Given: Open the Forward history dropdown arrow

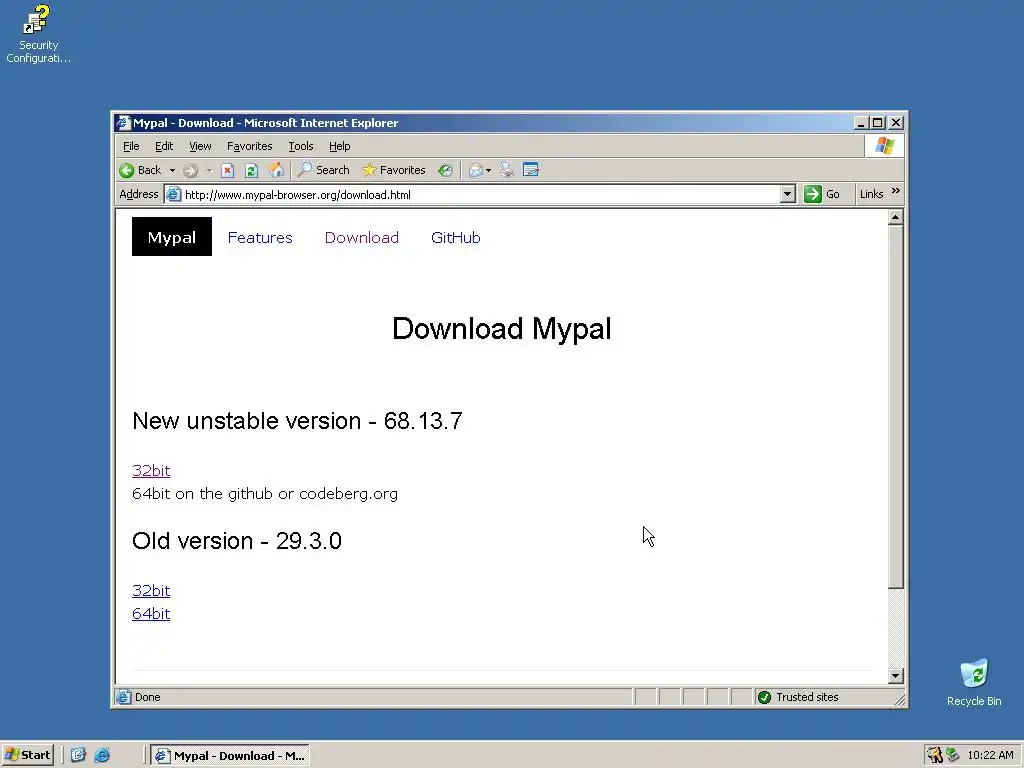Looking at the screenshot, I should (x=209, y=170).
